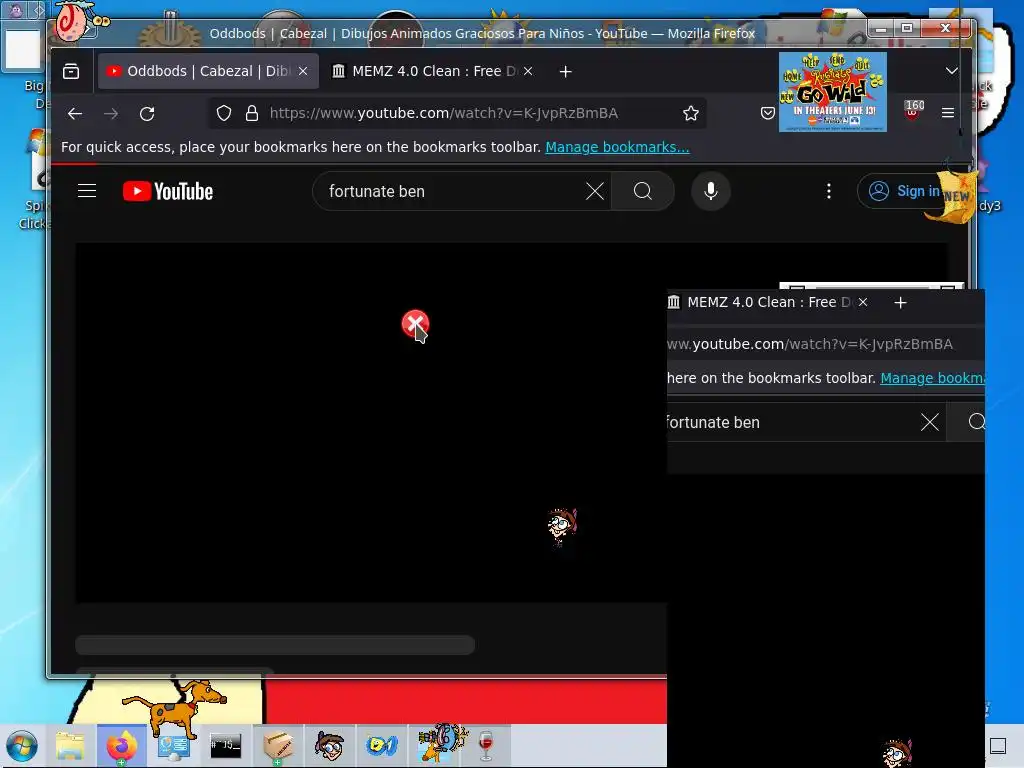This screenshot has height=768, width=1024.
Task: Open YouTube settings three-dot menu
Action: tap(829, 191)
